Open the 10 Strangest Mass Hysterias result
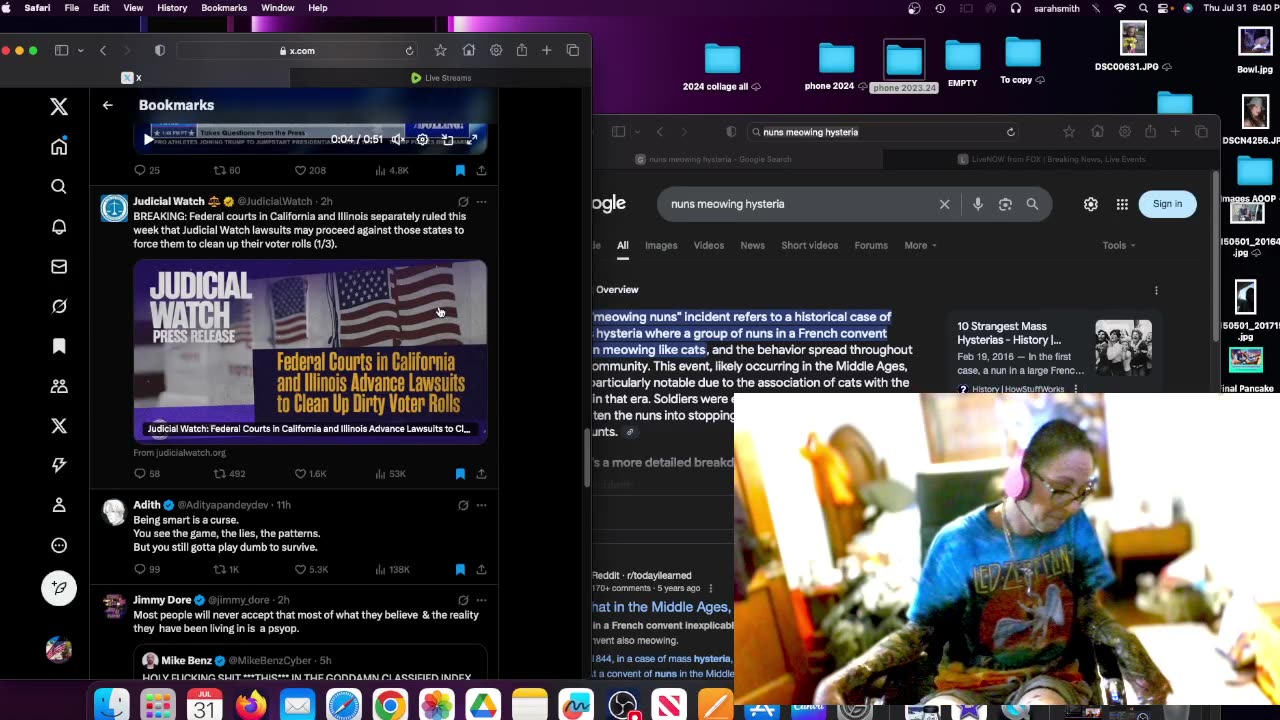1280x720 pixels. (x=1008, y=333)
